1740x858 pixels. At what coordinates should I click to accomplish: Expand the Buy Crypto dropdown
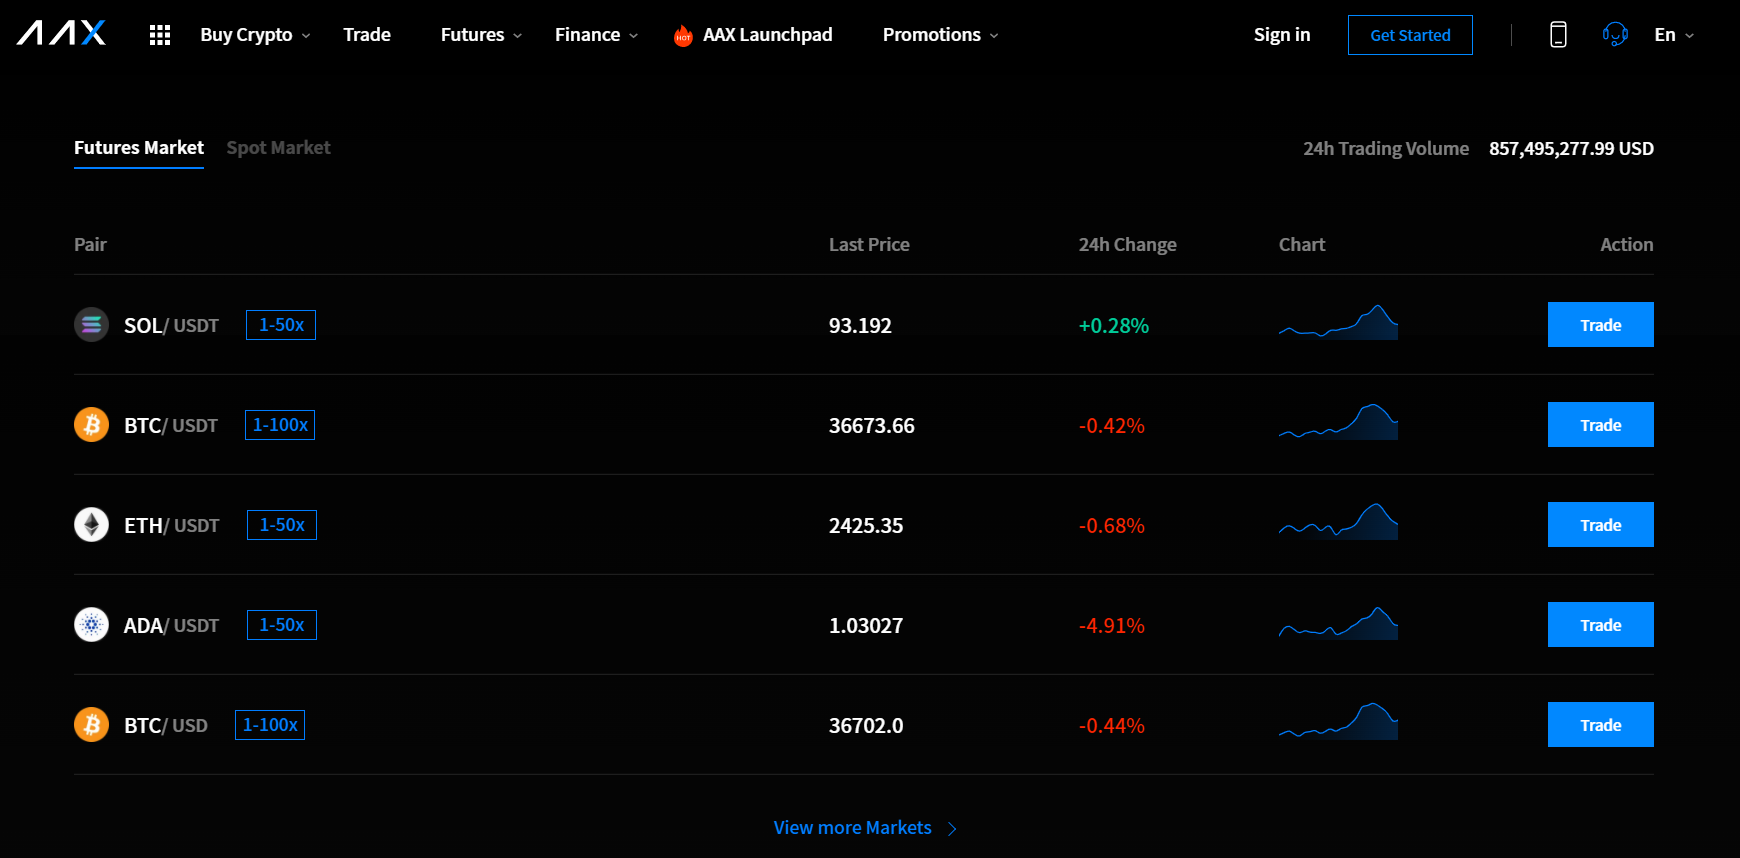pos(255,35)
